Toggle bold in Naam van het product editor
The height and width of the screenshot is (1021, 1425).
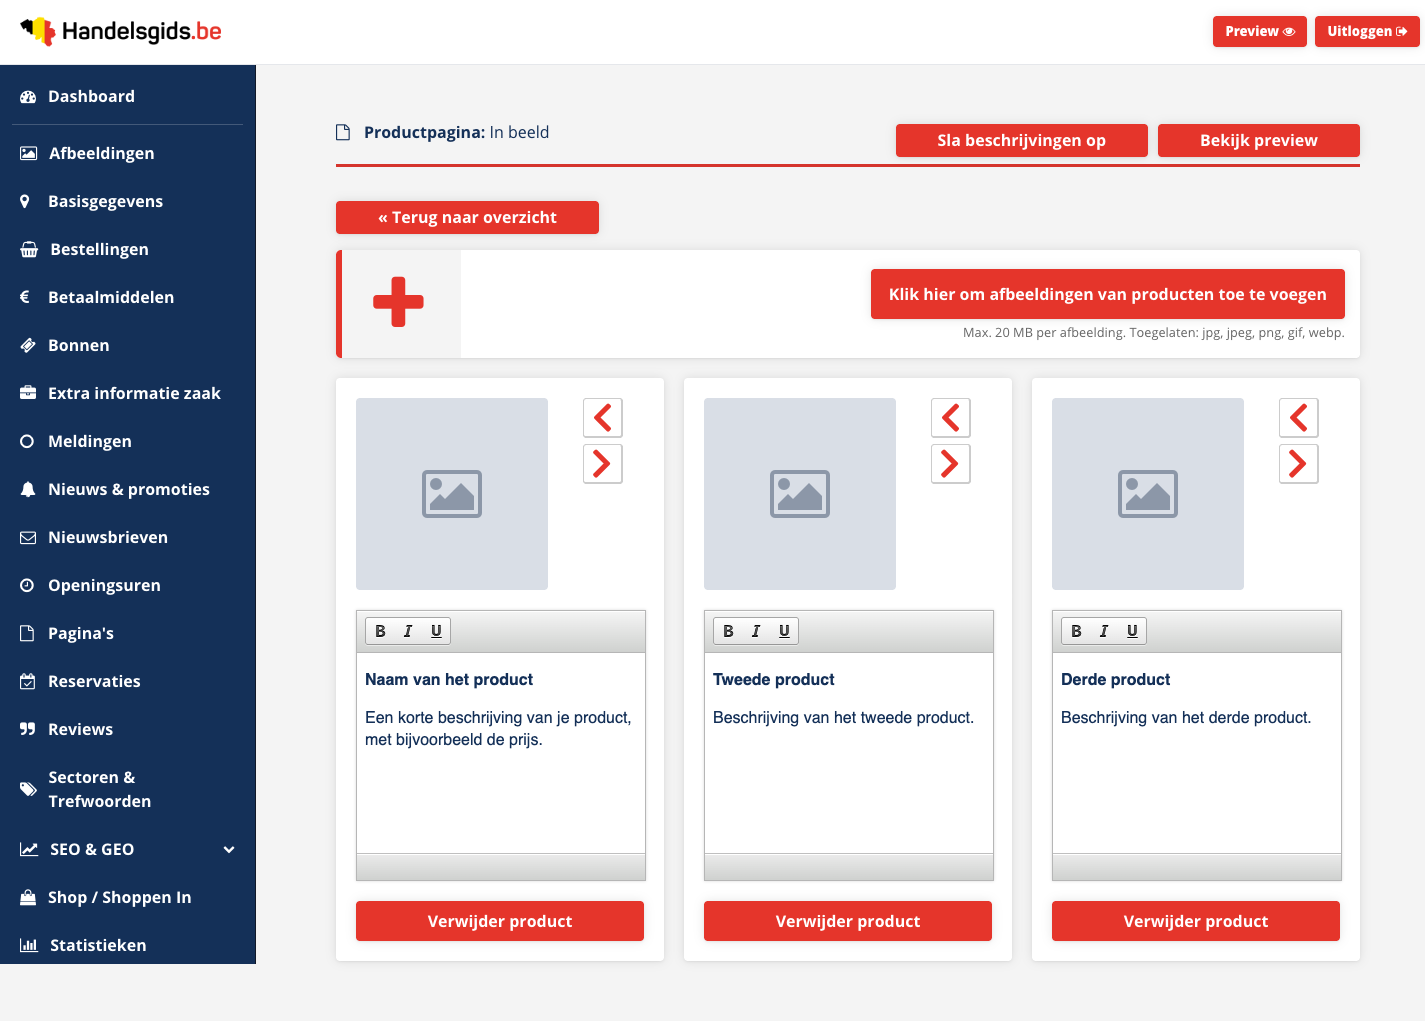(x=380, y=631)
